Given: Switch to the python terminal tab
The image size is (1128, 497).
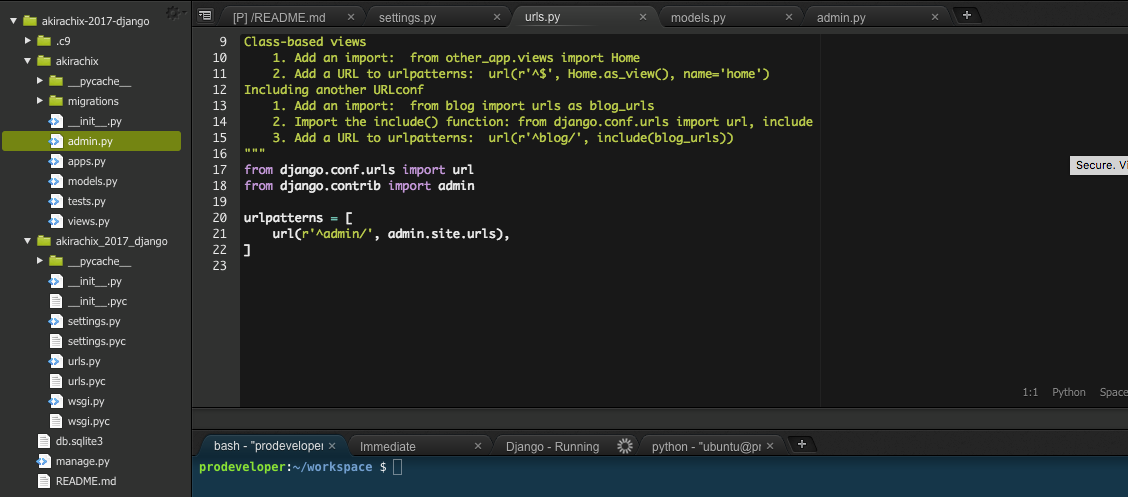Looking at the screenshot, I should (x=705, y=446).
